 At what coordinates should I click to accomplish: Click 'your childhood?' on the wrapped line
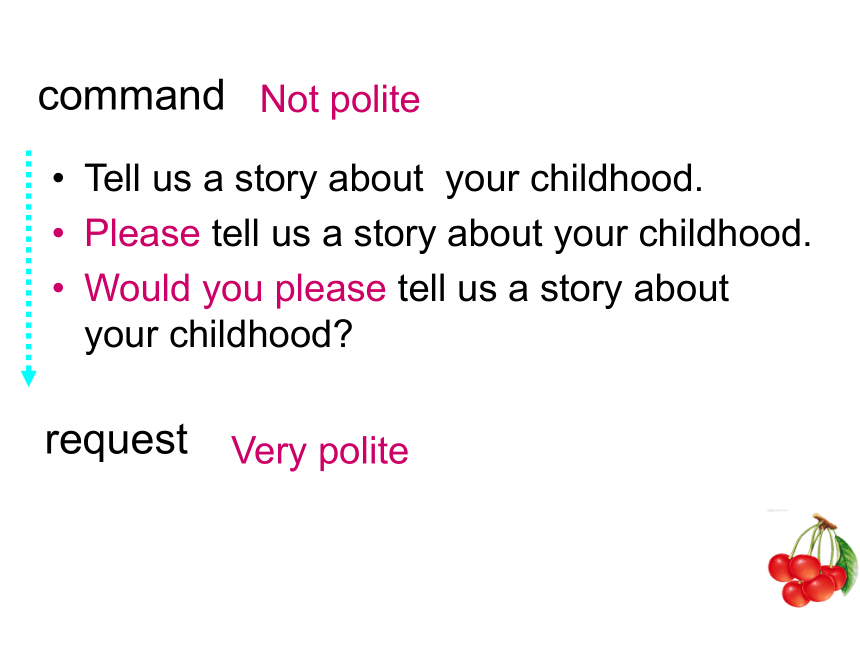[x=218, y=335]
